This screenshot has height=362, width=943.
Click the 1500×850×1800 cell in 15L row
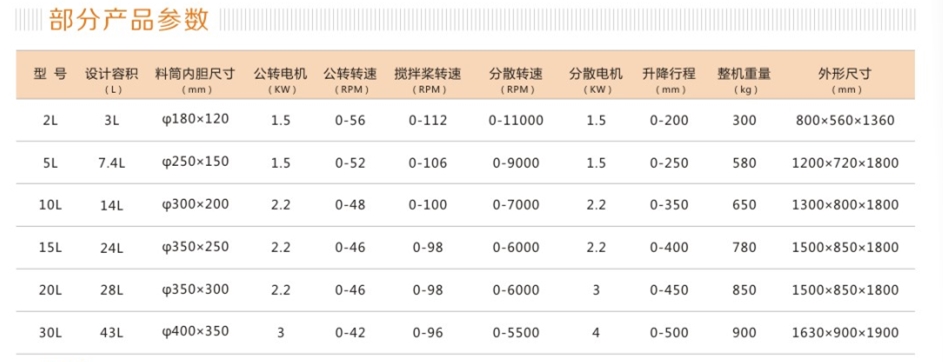pyautogui.click(x=845, y=248)
